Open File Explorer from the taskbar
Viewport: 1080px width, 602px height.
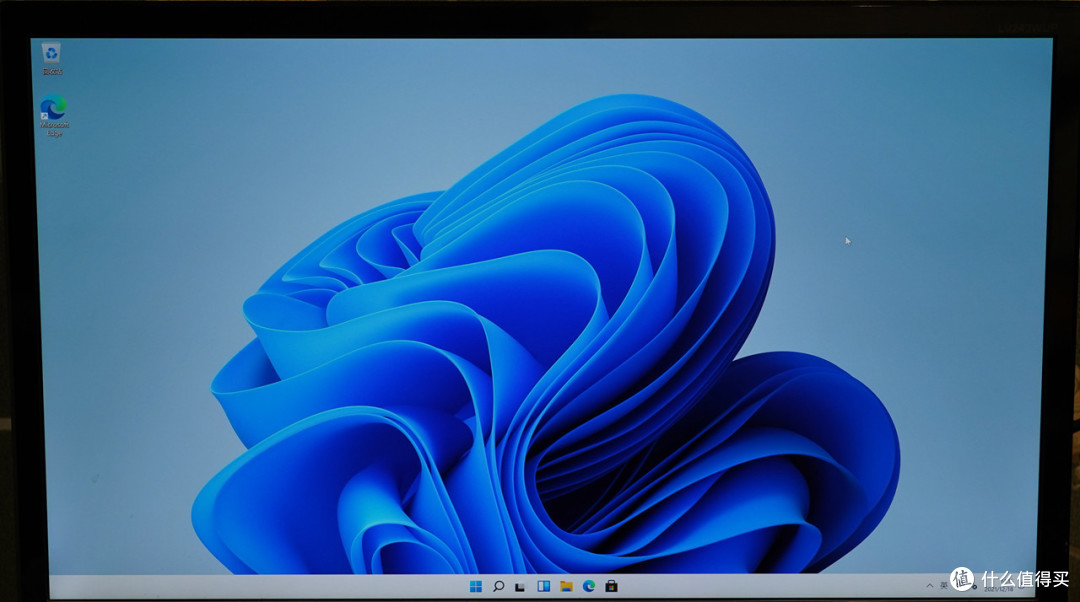[567, 587]
